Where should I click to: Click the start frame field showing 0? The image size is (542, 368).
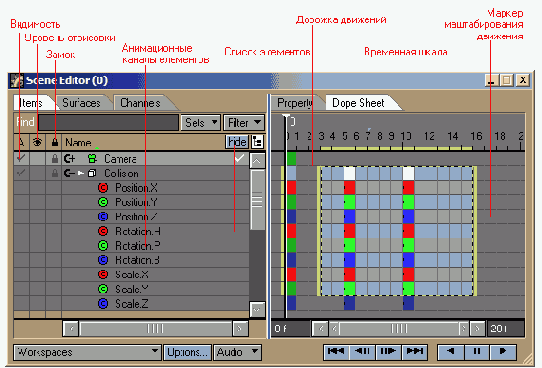pos(291,329)
